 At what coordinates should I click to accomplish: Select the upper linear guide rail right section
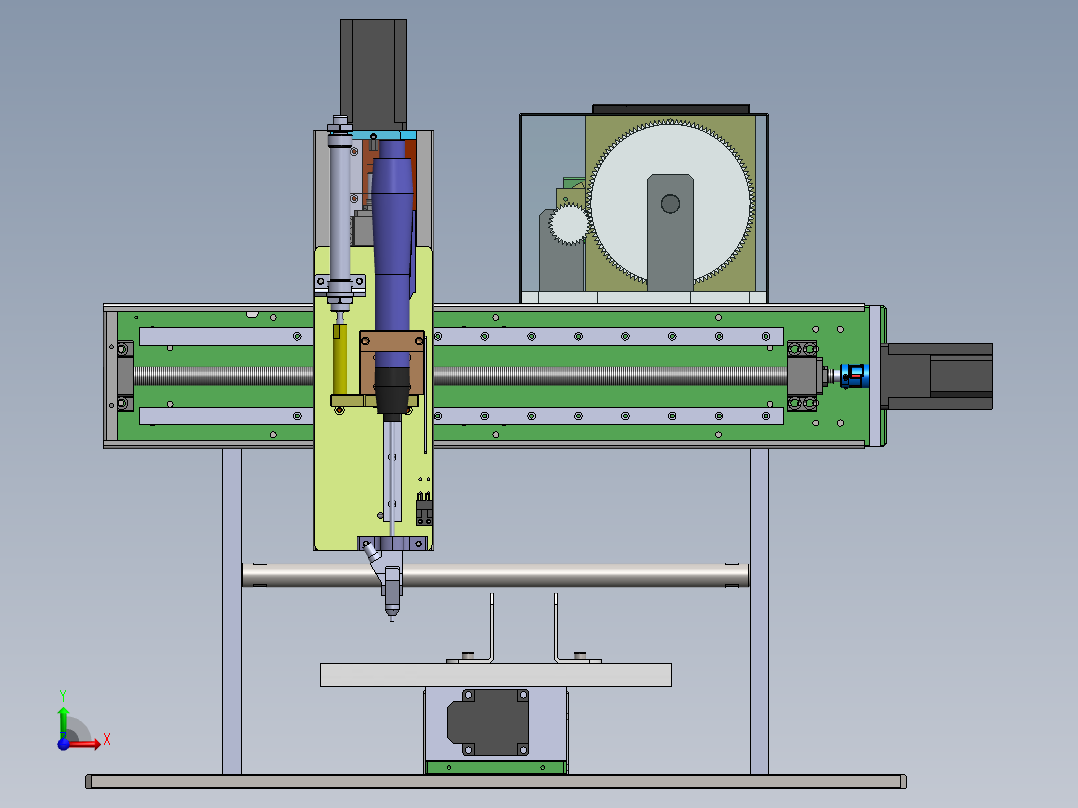pos(608,336)
